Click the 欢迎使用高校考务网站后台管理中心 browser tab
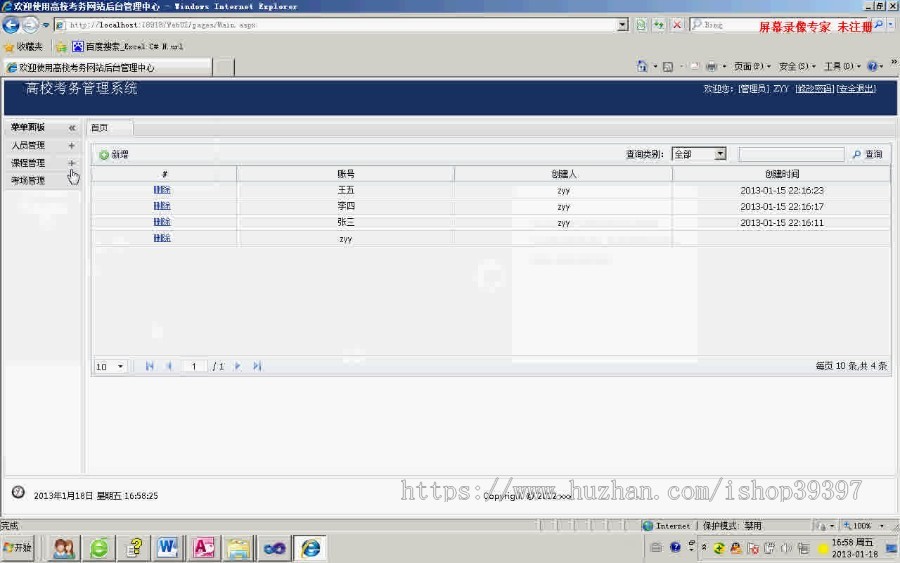Image resolution: width=900 pixels, height=563 pixels. 108,68
